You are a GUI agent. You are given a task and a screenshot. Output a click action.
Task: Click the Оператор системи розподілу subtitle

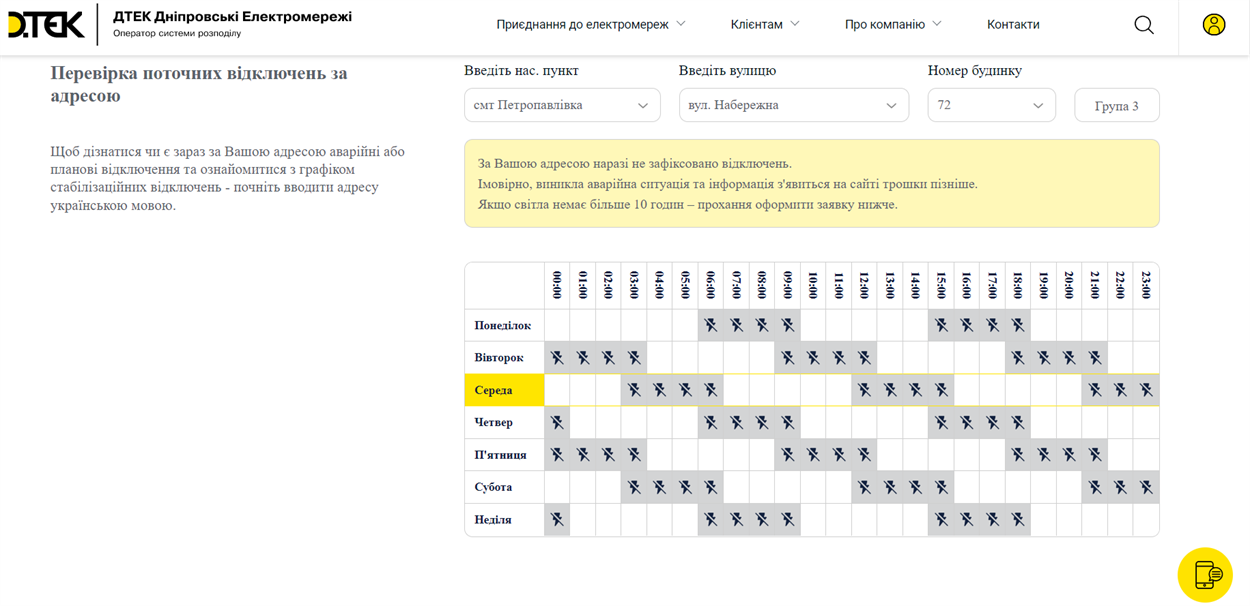(177, 33)
